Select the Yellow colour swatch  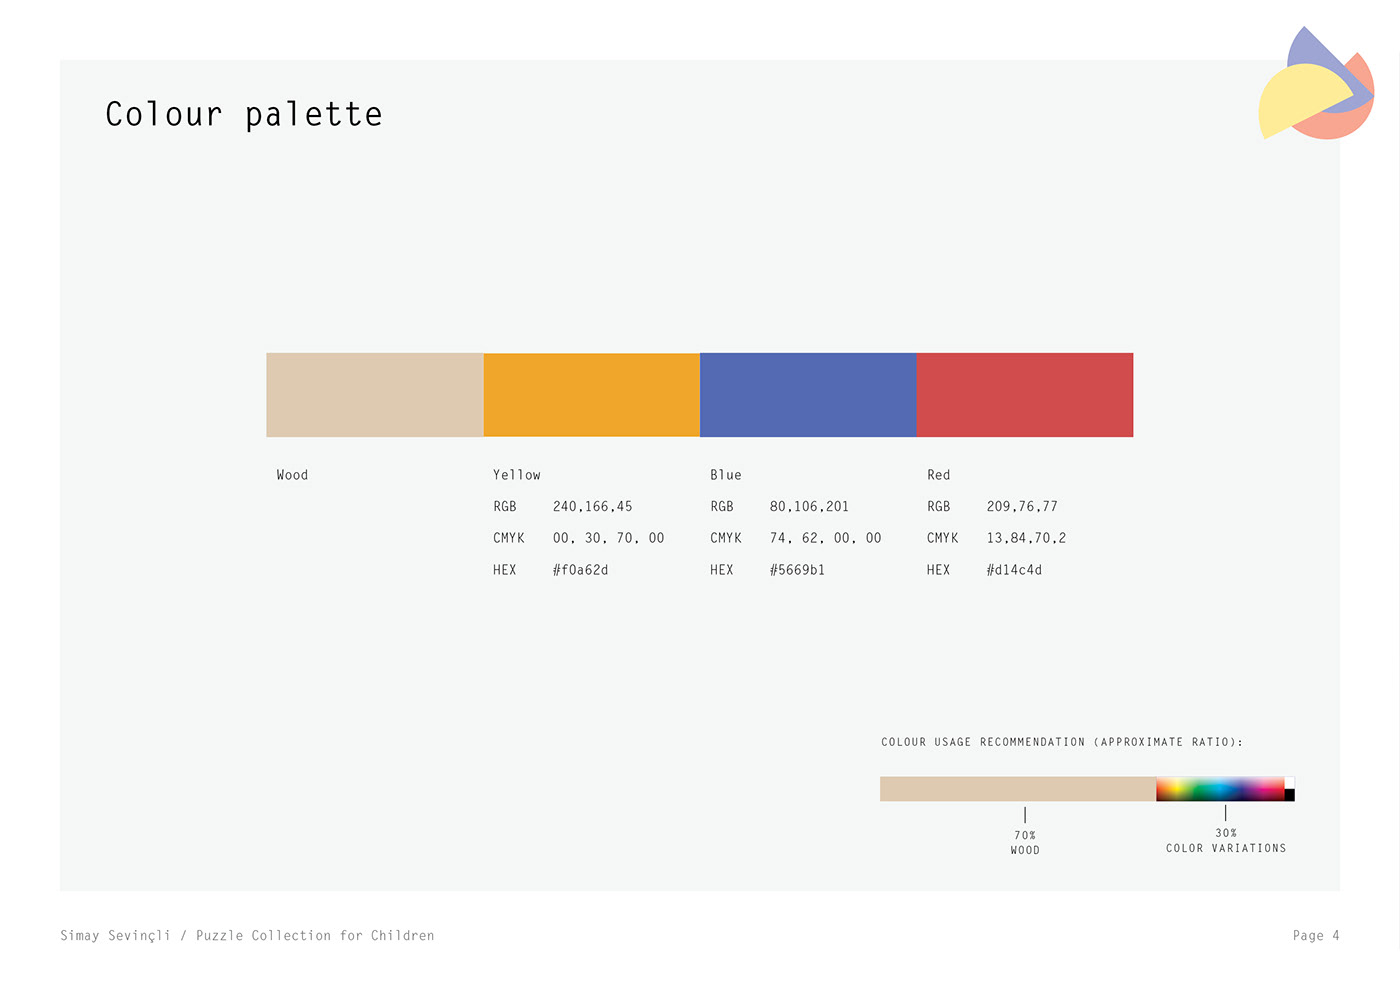[591, 395]
